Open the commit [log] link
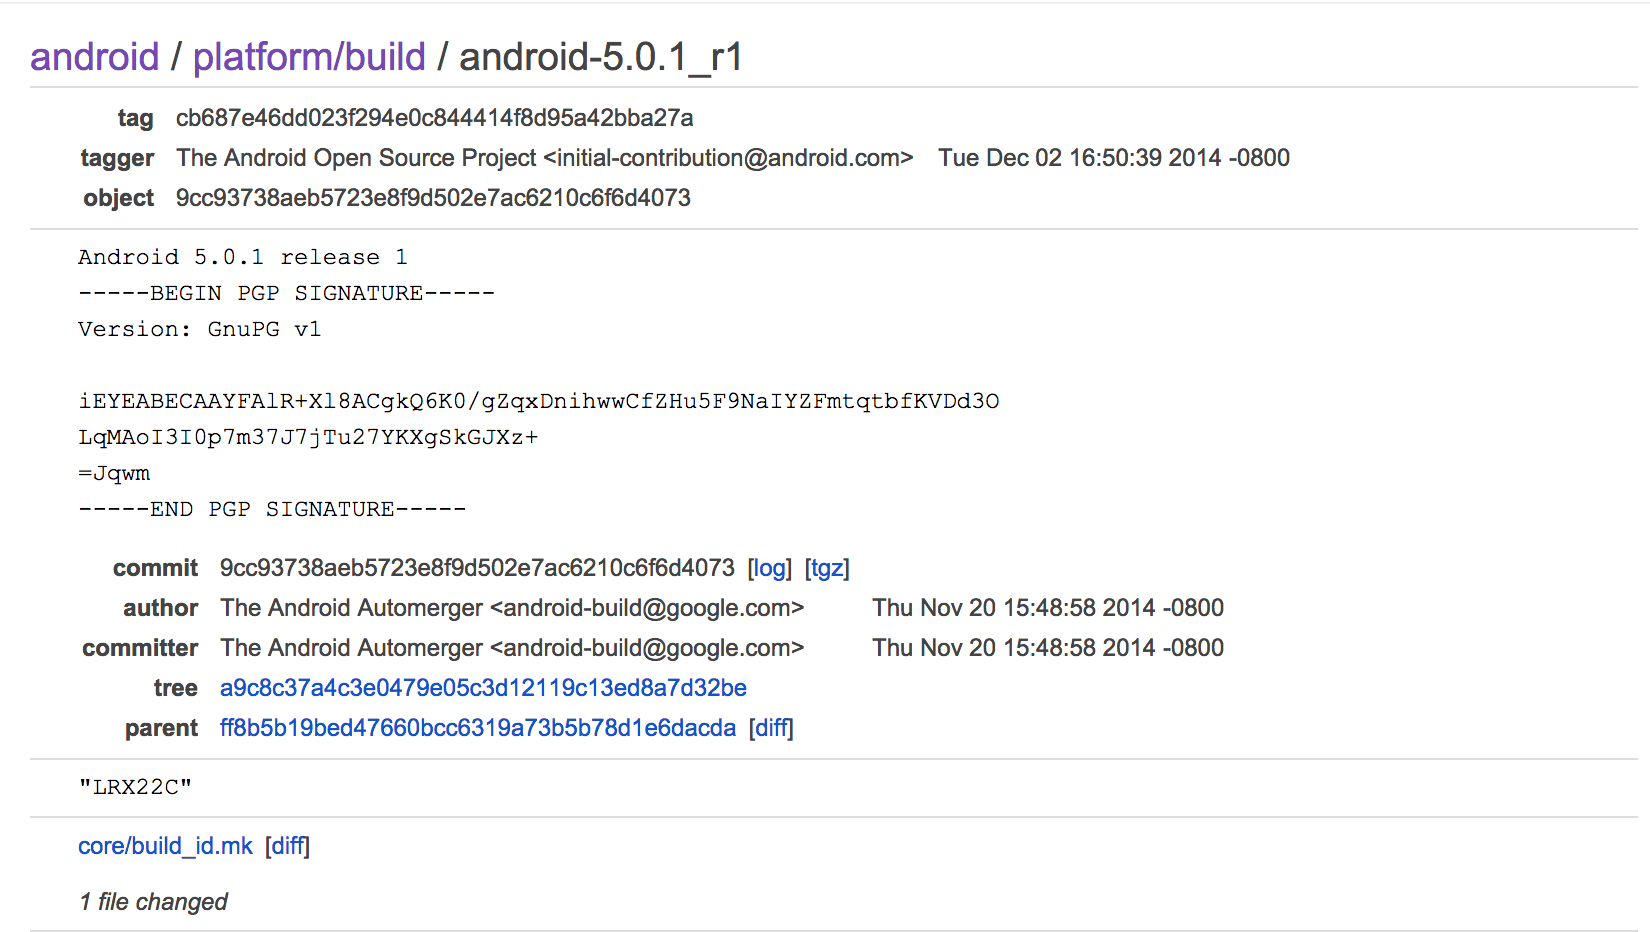The width and height of the screenshot is (1650, 932). (769, 568)
